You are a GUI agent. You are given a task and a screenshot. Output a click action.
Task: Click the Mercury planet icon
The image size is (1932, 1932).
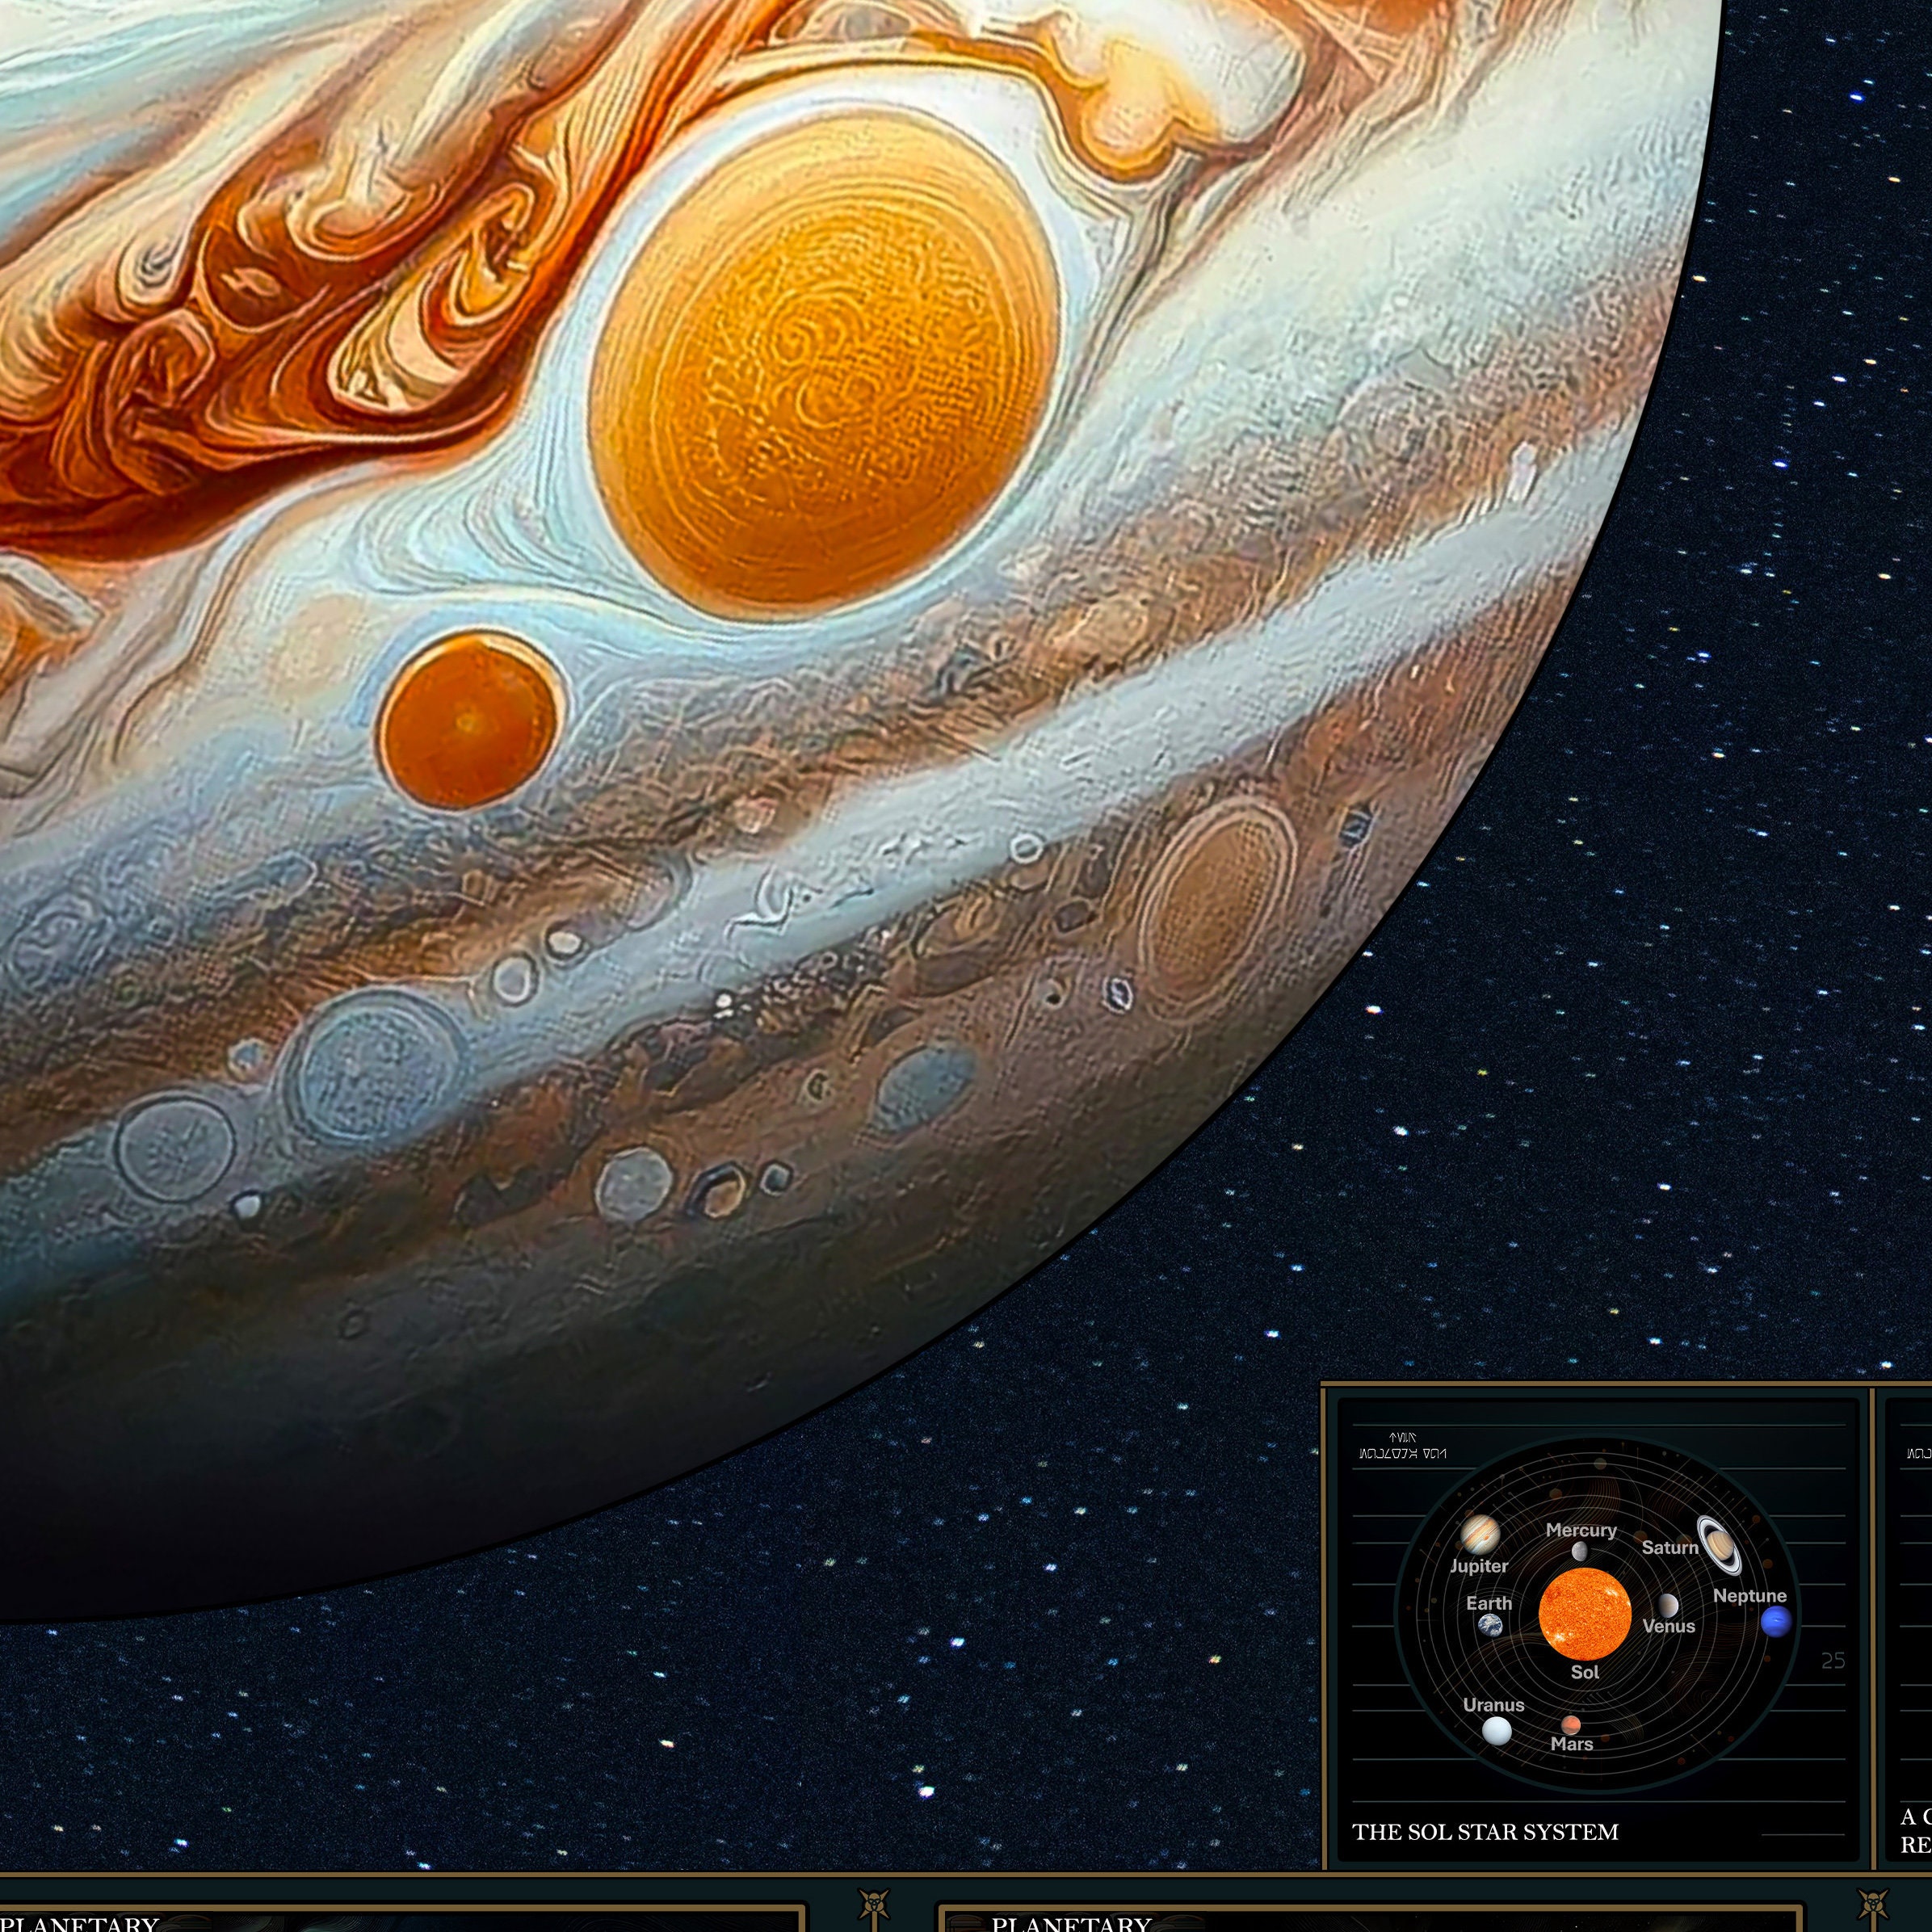click(x=1579, y=1552)
